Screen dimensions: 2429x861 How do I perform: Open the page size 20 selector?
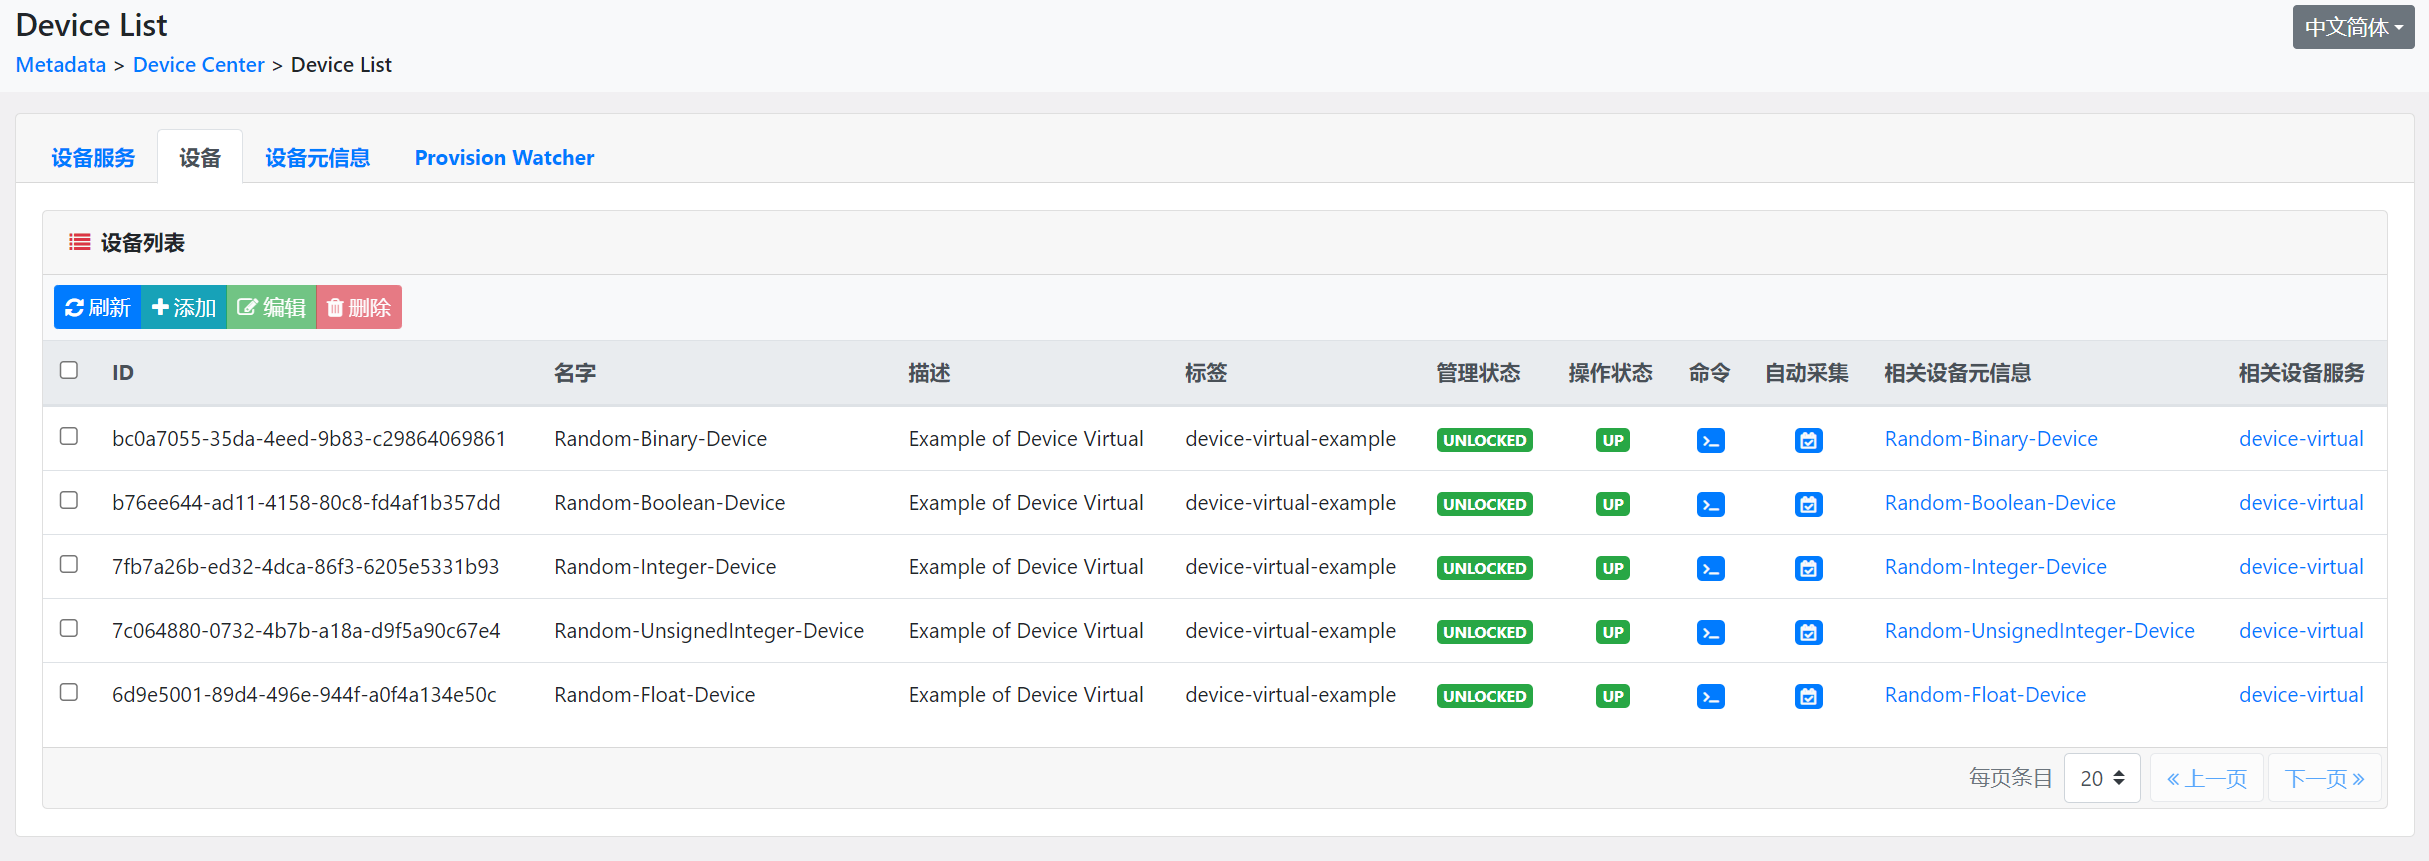click(2102, 778)
